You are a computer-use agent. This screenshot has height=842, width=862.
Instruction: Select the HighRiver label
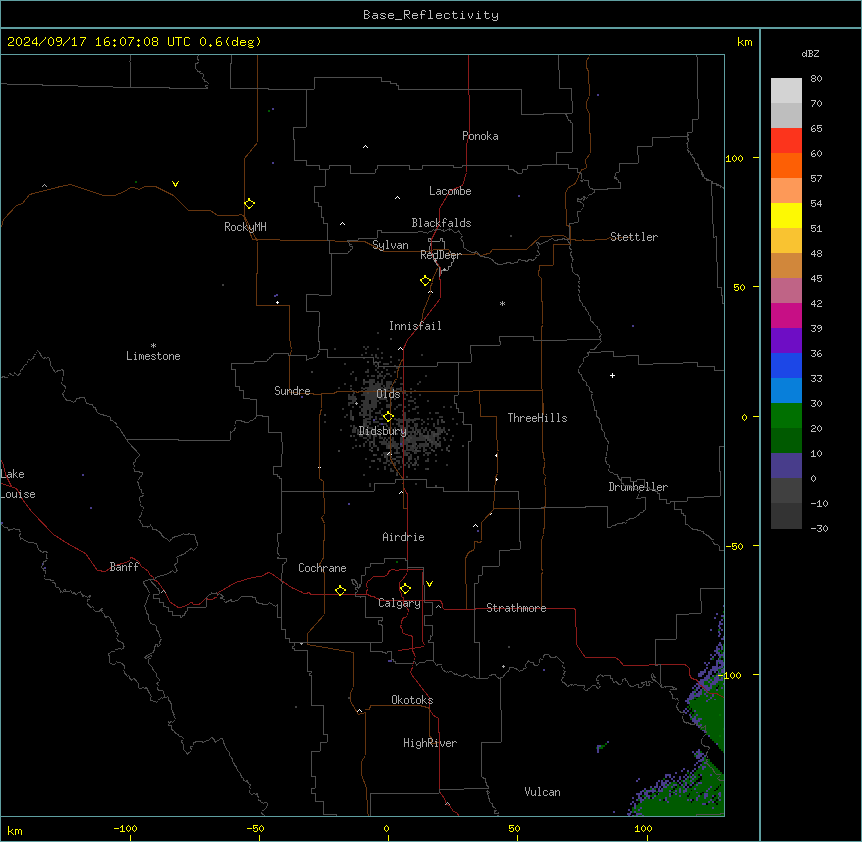coord(430,743)
